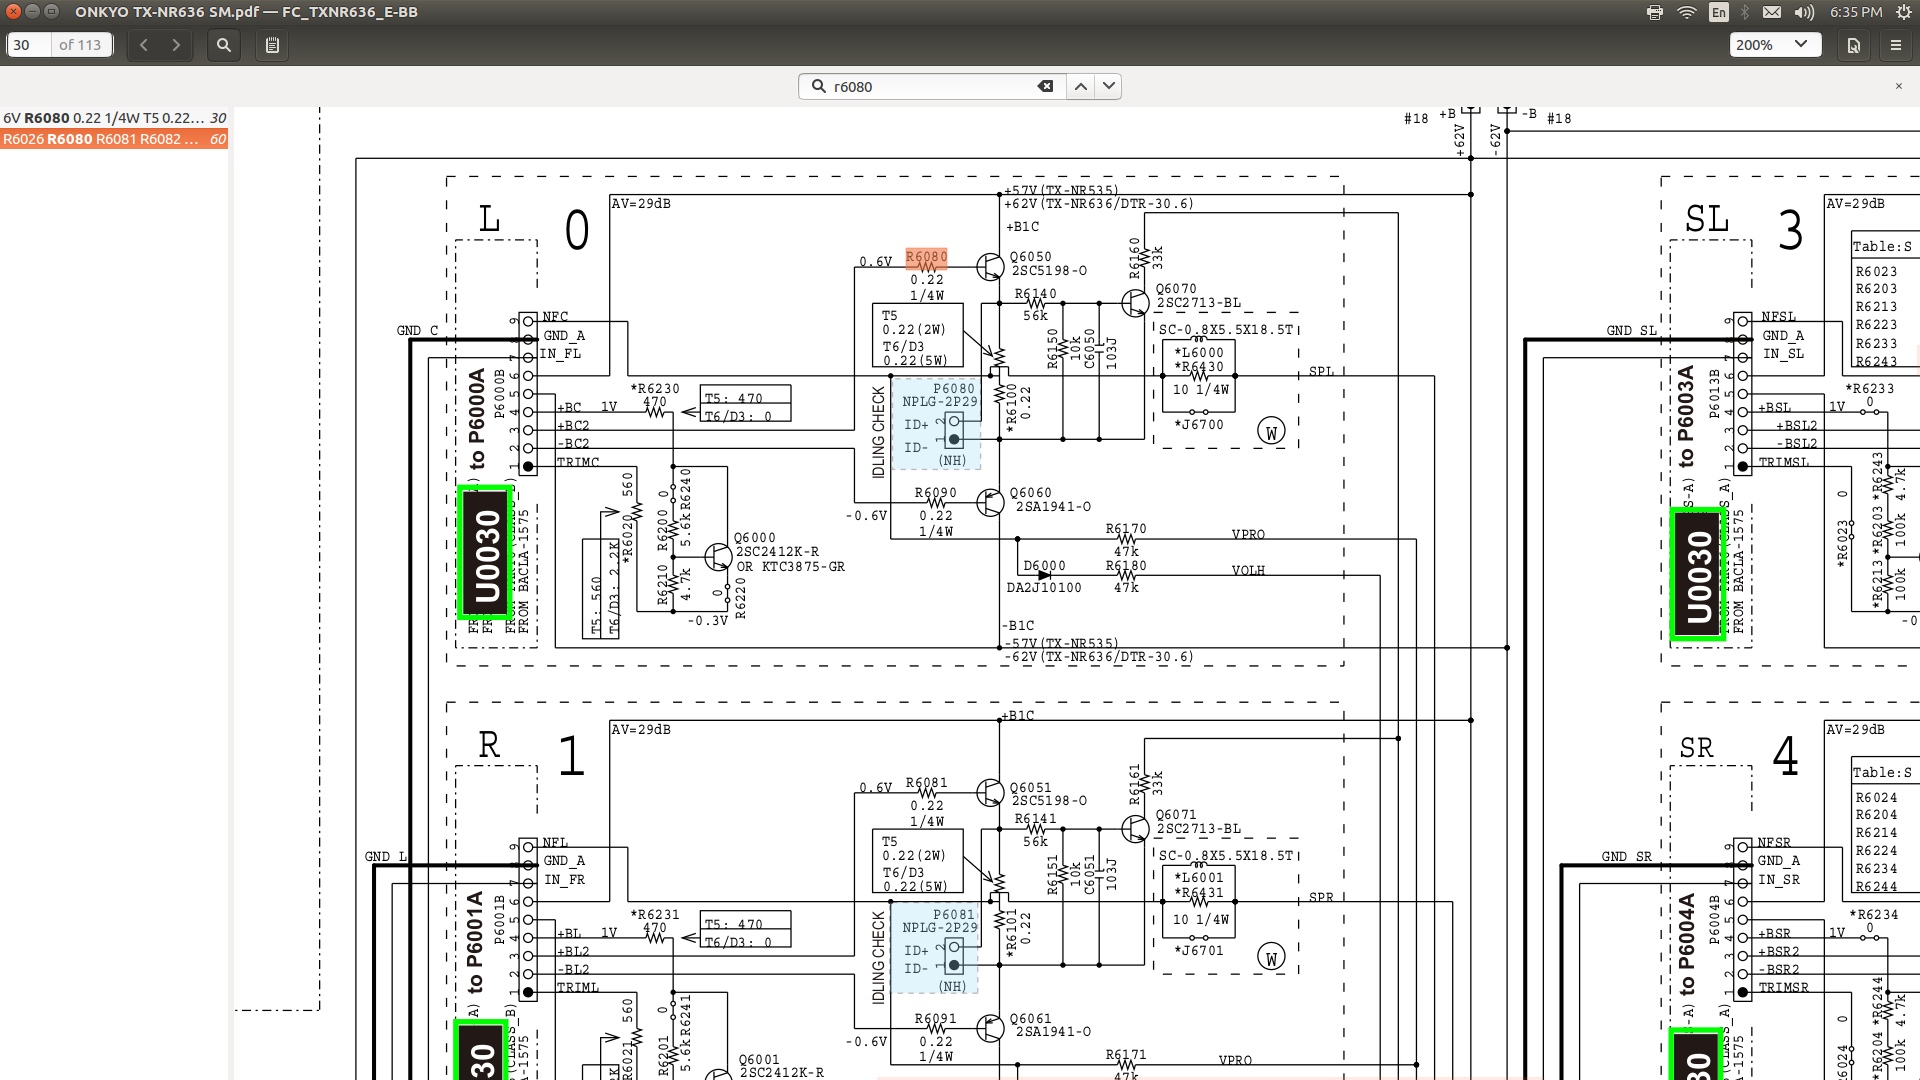Open the file options menu button
This screenshot has width=1920, height=1080.
1853,45
